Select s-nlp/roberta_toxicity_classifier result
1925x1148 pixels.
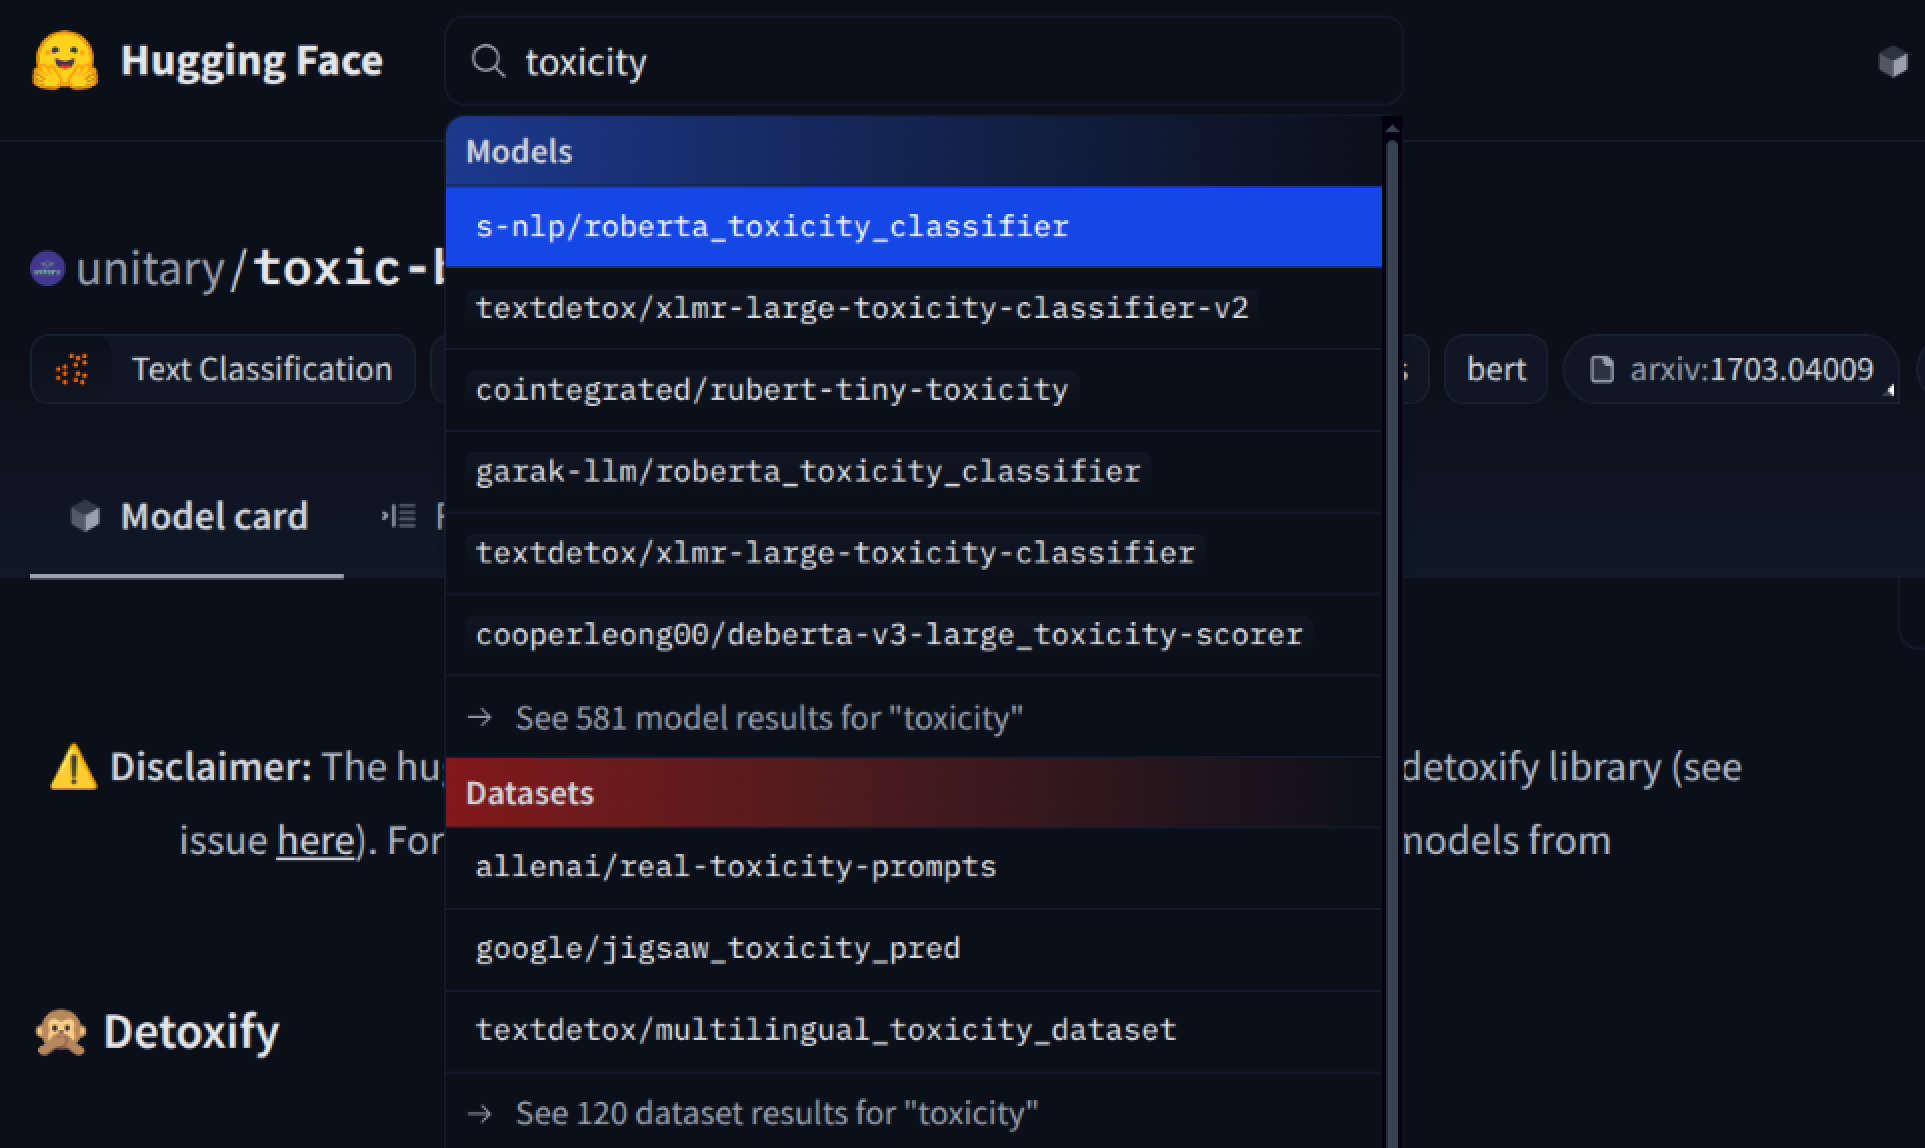click(x=914, y=227)
